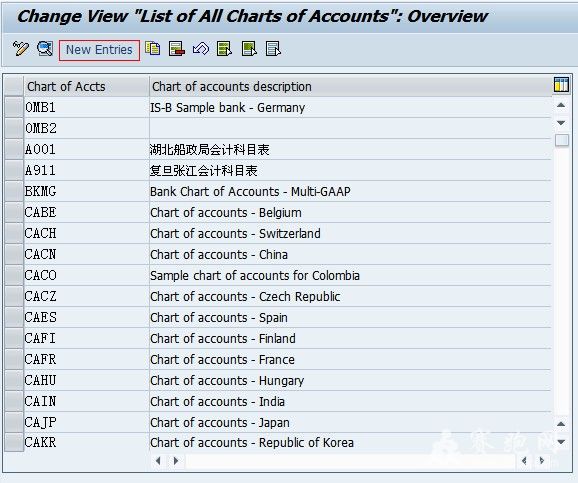This screenshot has width=578, height=483.
Task: Click the Select All icon
Action: coord(224,49)
